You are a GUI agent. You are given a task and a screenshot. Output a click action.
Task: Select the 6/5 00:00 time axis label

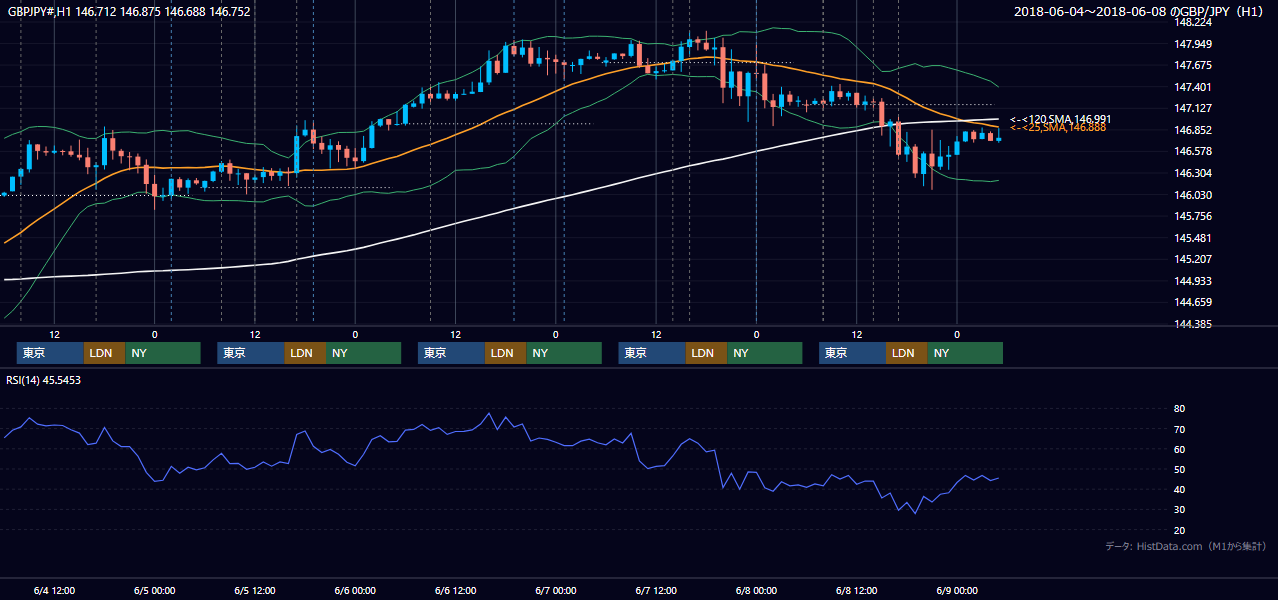click(154, 591)
